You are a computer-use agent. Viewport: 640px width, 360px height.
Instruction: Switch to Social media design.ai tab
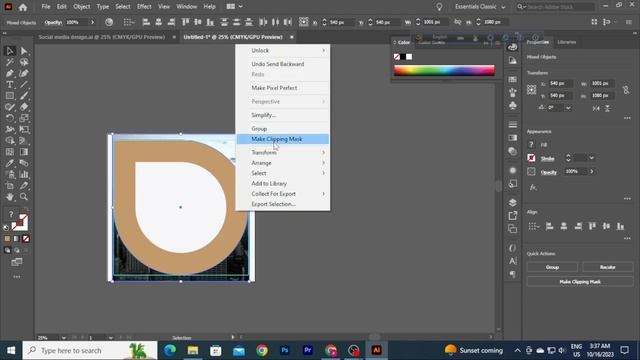102,37
